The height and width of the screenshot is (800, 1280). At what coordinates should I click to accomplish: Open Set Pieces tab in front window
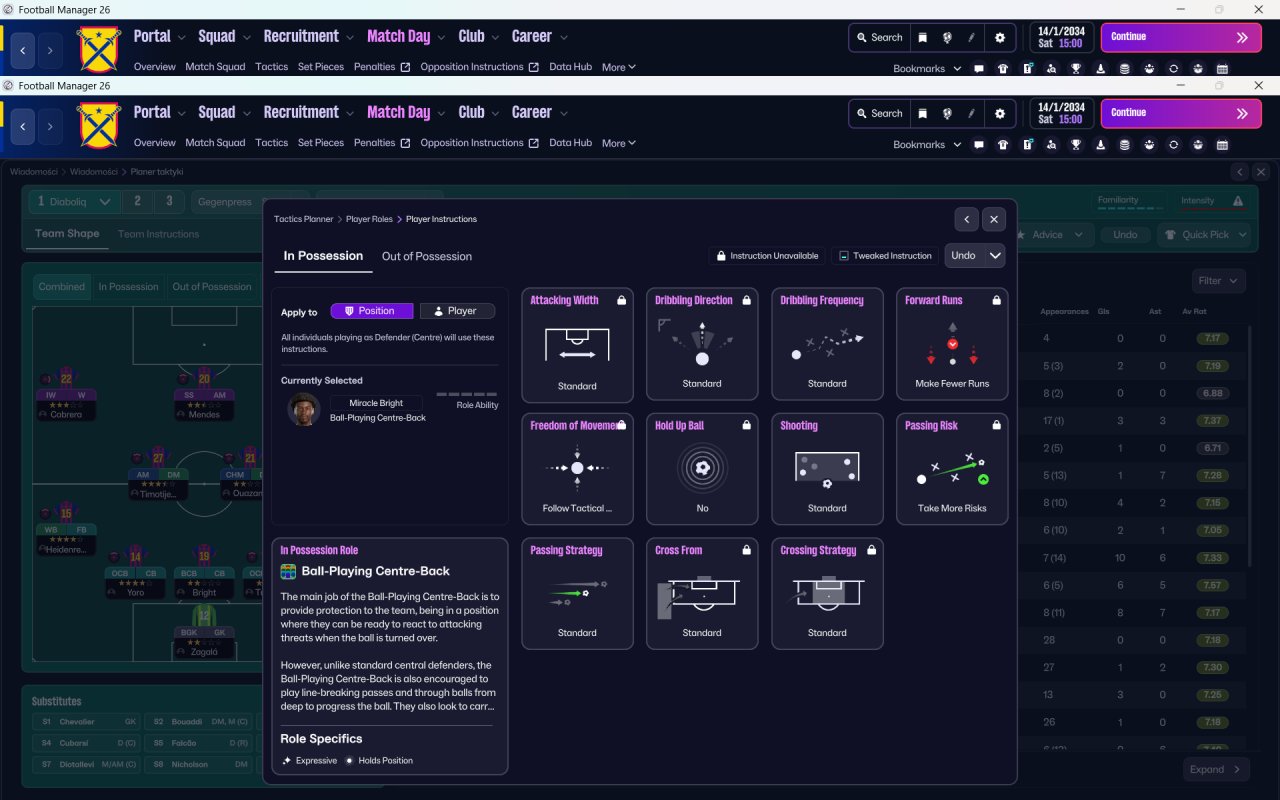point(321,143)
